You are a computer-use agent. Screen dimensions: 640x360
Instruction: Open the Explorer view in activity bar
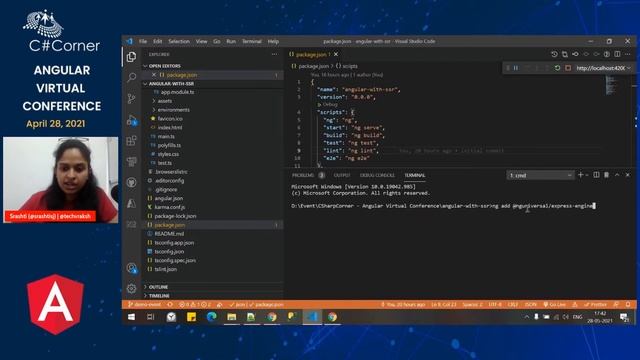(x=131, y=57)
